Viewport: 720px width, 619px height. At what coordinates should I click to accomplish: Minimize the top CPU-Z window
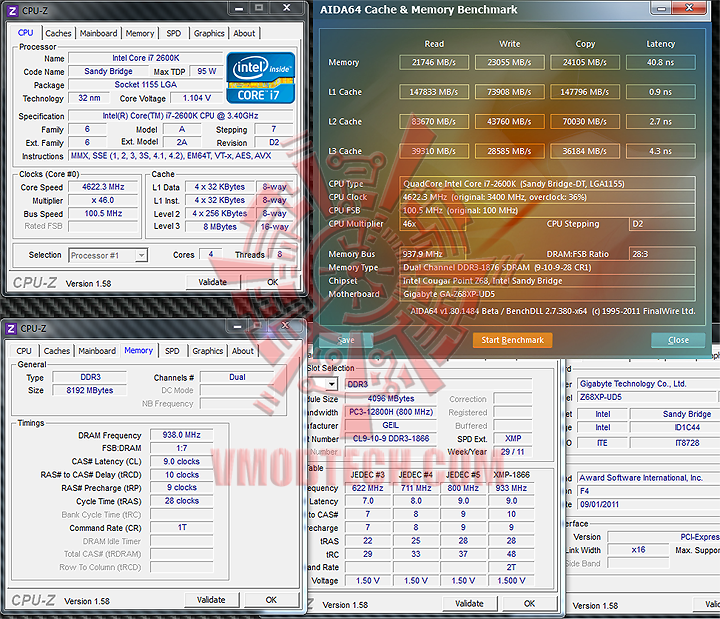coord(239,8)
